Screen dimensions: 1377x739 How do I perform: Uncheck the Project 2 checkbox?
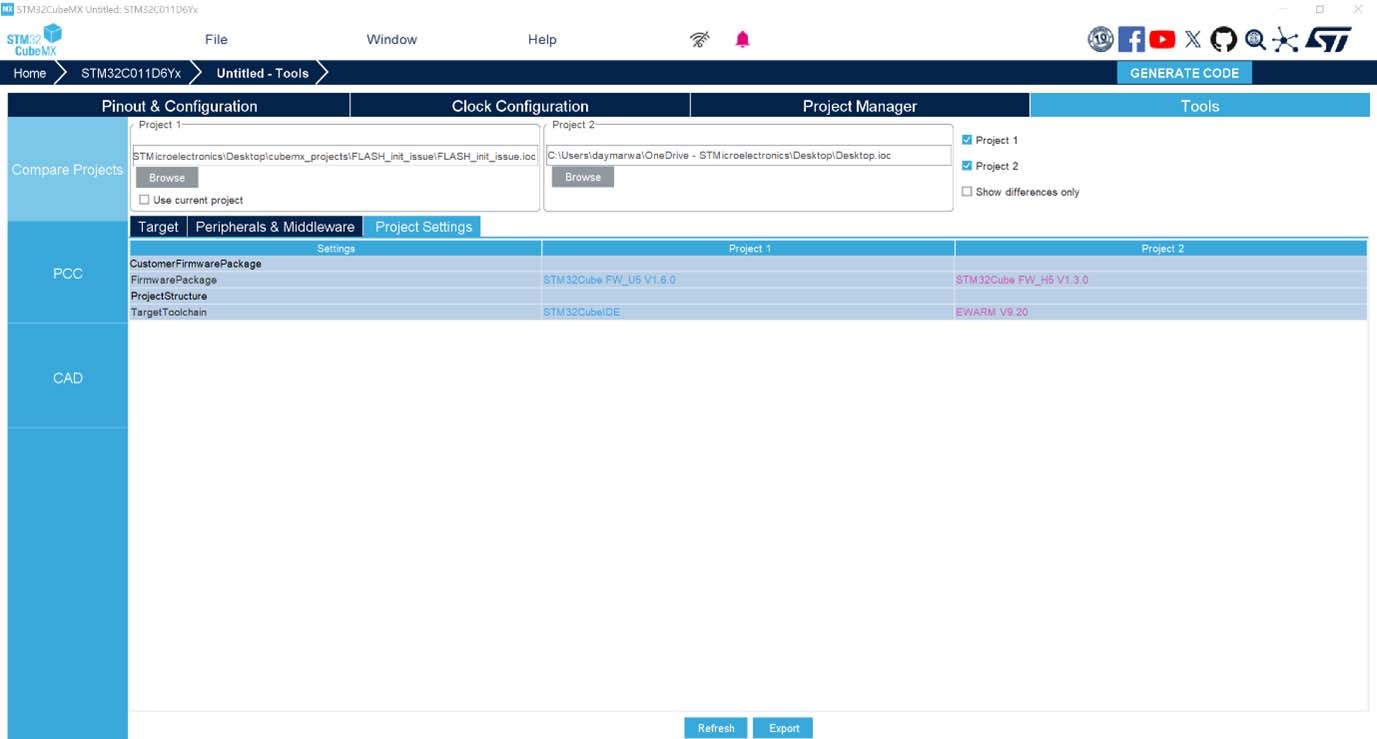967,166
